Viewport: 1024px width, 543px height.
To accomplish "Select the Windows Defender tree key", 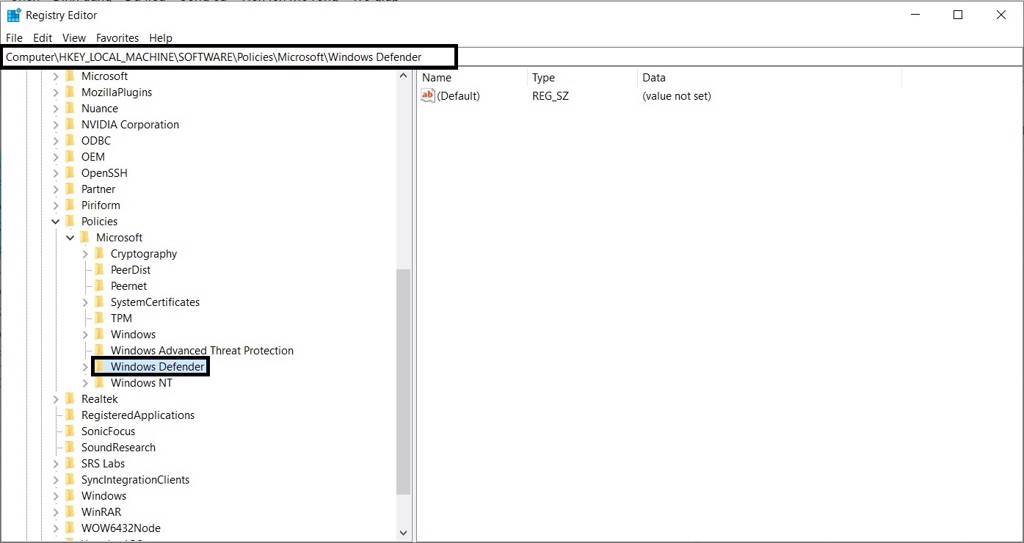I will pyautogui.click(x=157, y=367).
